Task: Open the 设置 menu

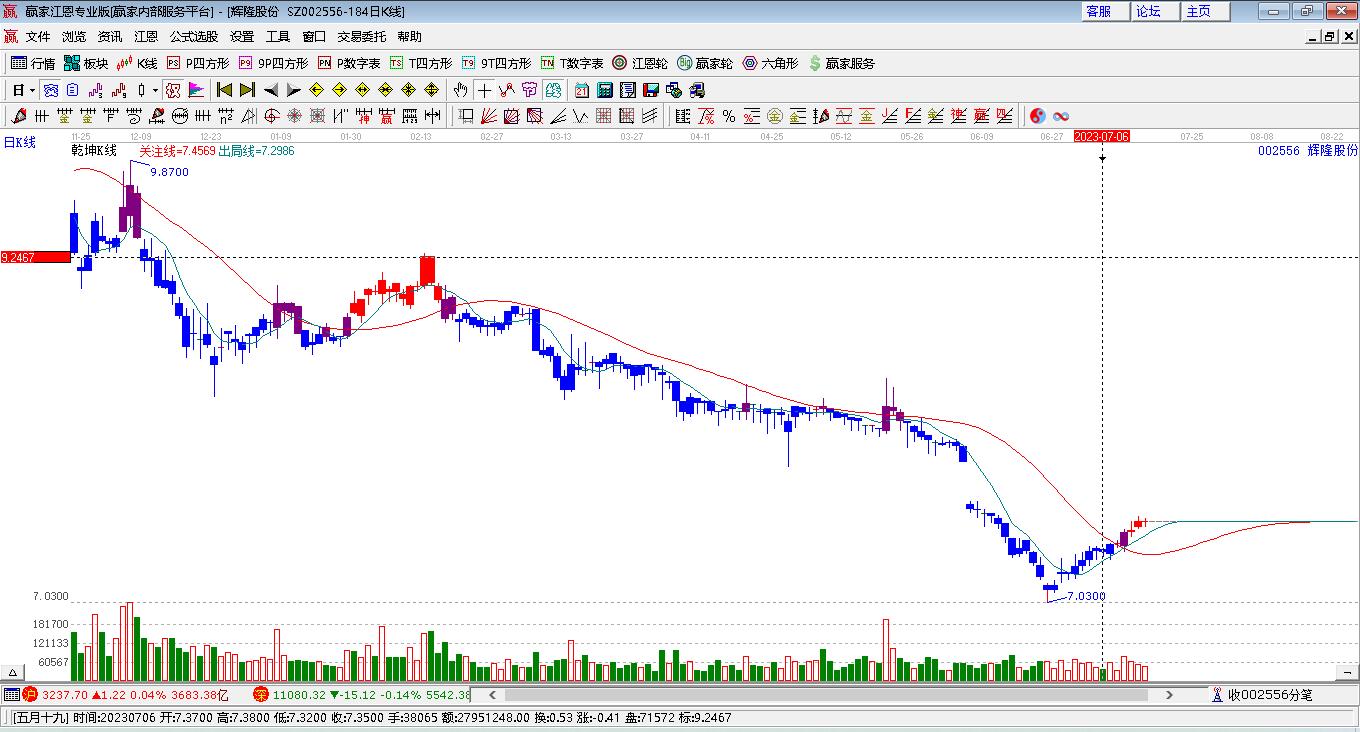Action: point(242,37)
